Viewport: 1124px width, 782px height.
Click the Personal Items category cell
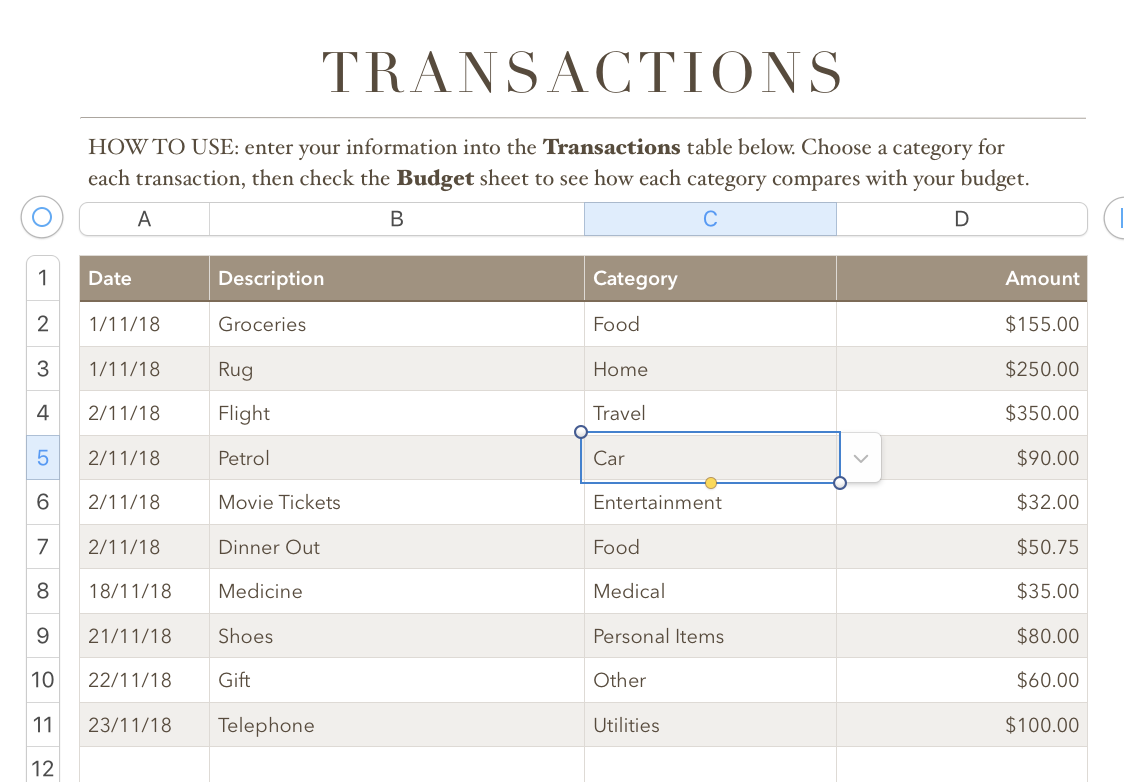point(658,636)
